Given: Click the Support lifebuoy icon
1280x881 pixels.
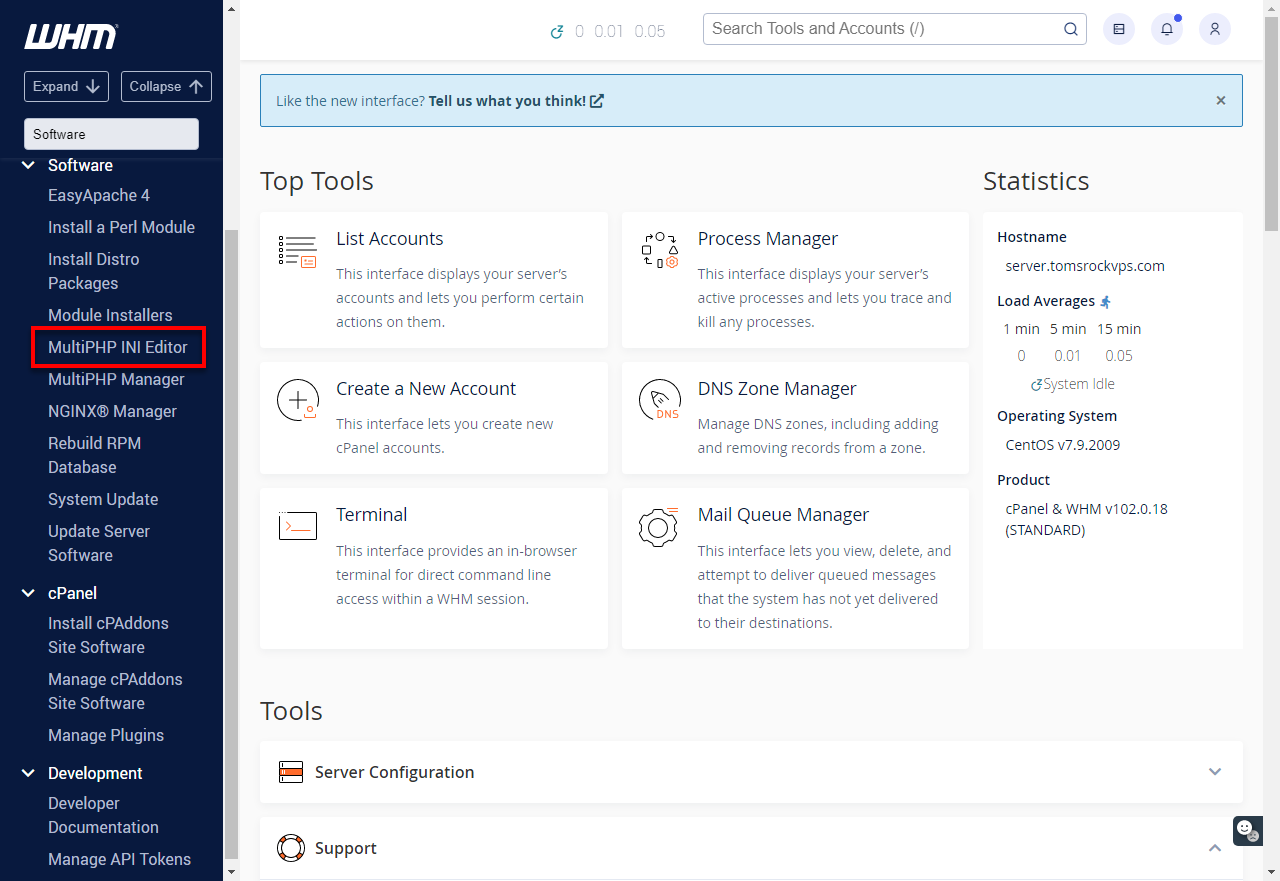Looking at the screenshot, I should pyautogui.click(x=290, y=848).
